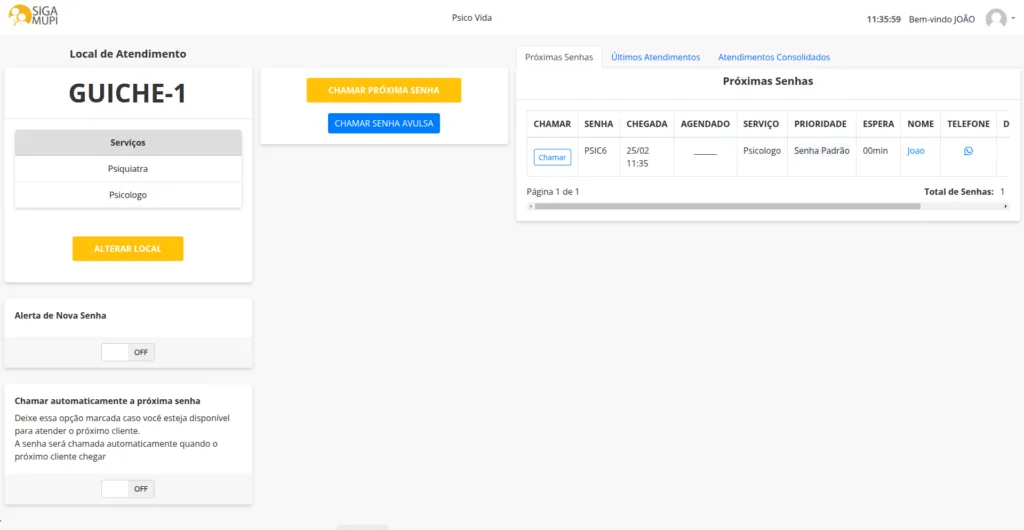Select the Psiquiatra service row
This screenshot has height=530, width=1024.
(x=128, y=169)
